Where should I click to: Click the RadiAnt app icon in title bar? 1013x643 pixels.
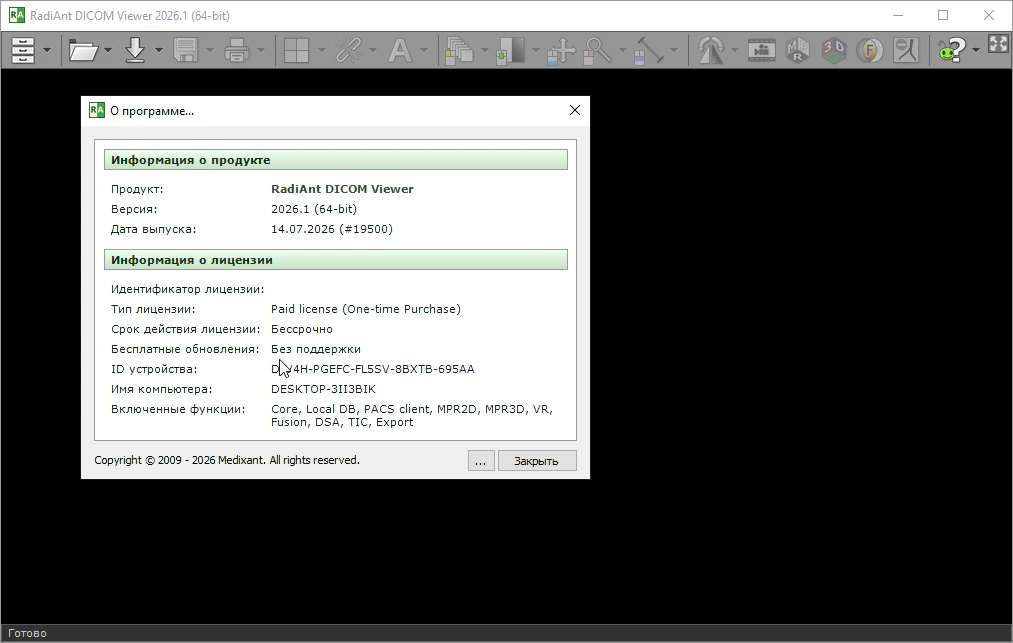tap(17, 16)
